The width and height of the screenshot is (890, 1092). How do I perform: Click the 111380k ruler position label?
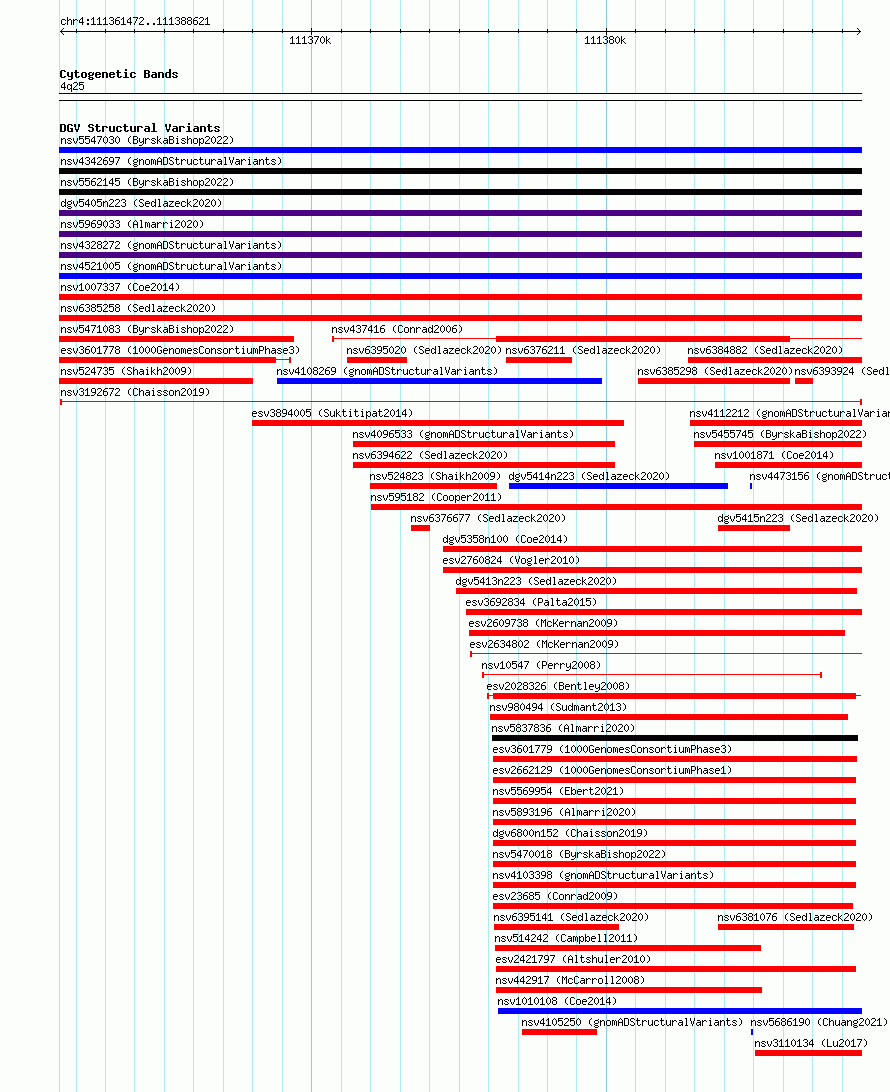point(605,40)
